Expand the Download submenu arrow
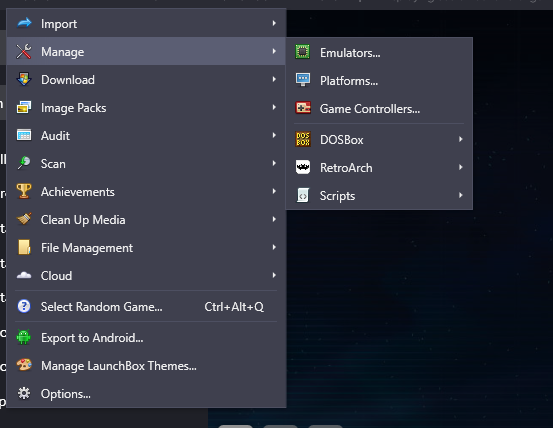 274,79
